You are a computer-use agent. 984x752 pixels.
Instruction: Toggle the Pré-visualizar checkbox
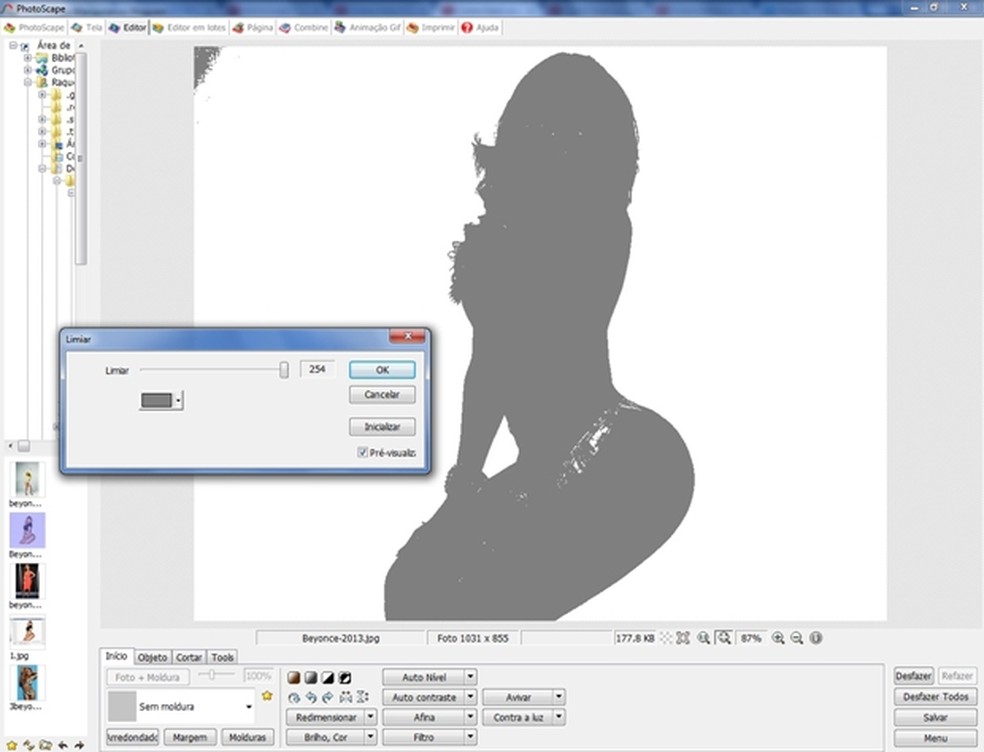point(362,453)
